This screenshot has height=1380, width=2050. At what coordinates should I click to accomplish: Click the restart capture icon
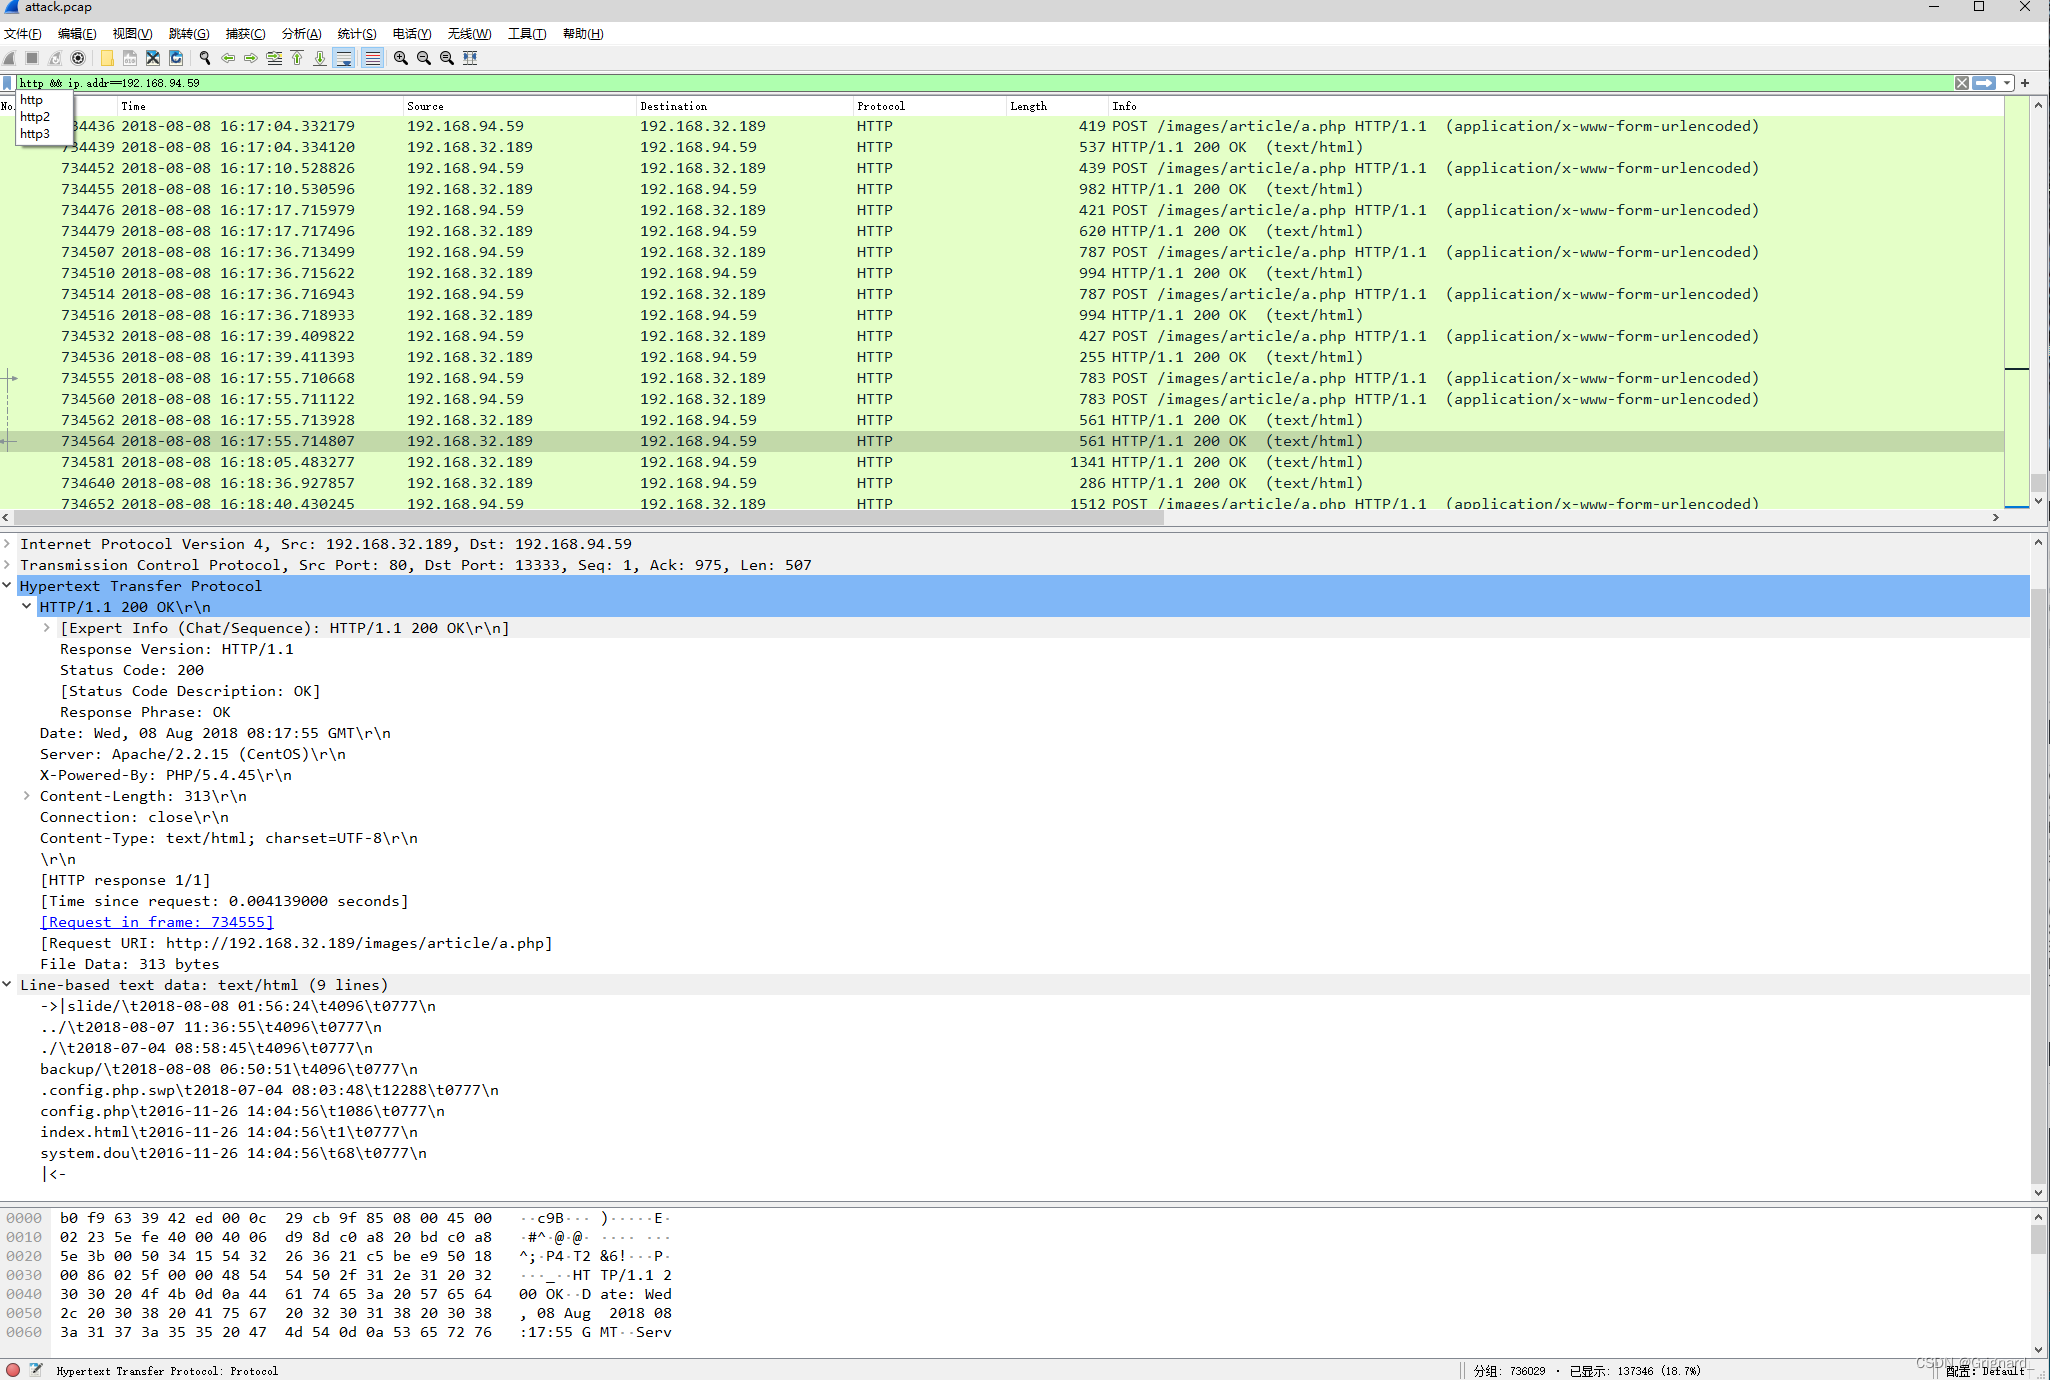pyautogui.click(x=55, y=58)
